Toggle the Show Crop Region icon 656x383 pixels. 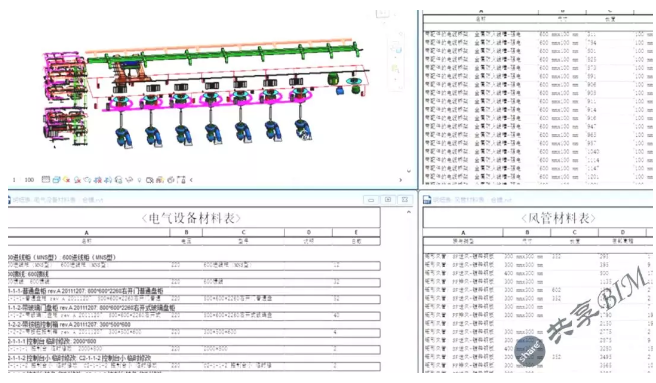coord(108,180)
